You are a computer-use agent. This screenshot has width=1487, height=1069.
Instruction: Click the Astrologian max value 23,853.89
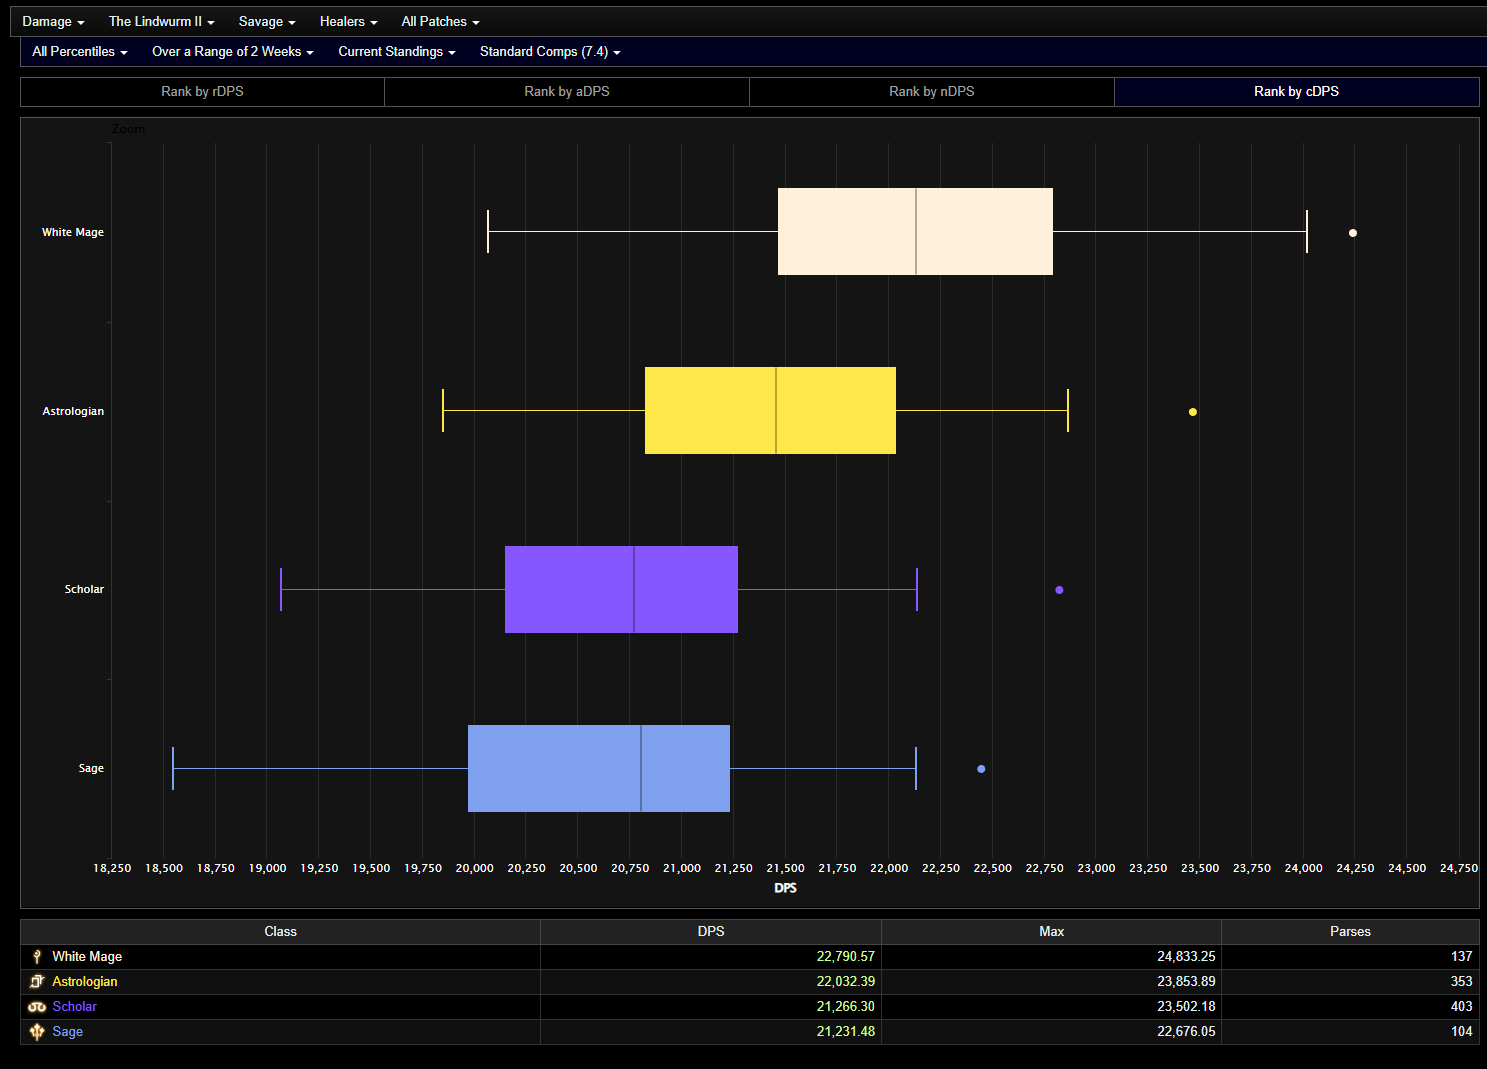coord(1187,982)
